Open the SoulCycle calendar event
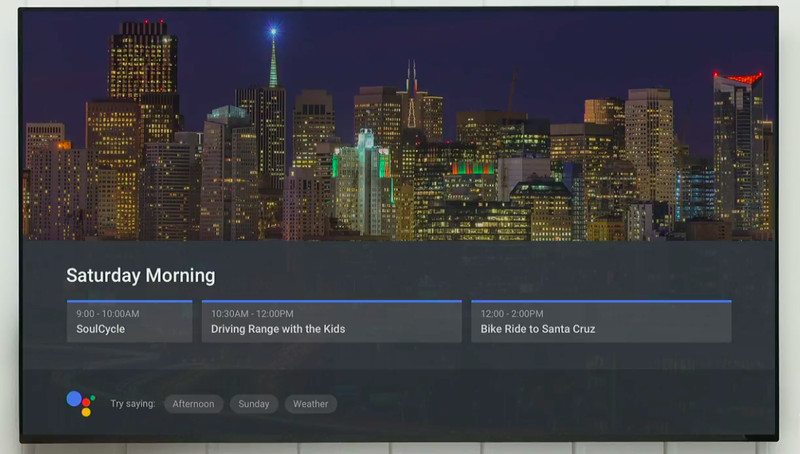Image resolution: width=800 pixels, height=454 pixels. pyautogui.click(x=130, y=321)
